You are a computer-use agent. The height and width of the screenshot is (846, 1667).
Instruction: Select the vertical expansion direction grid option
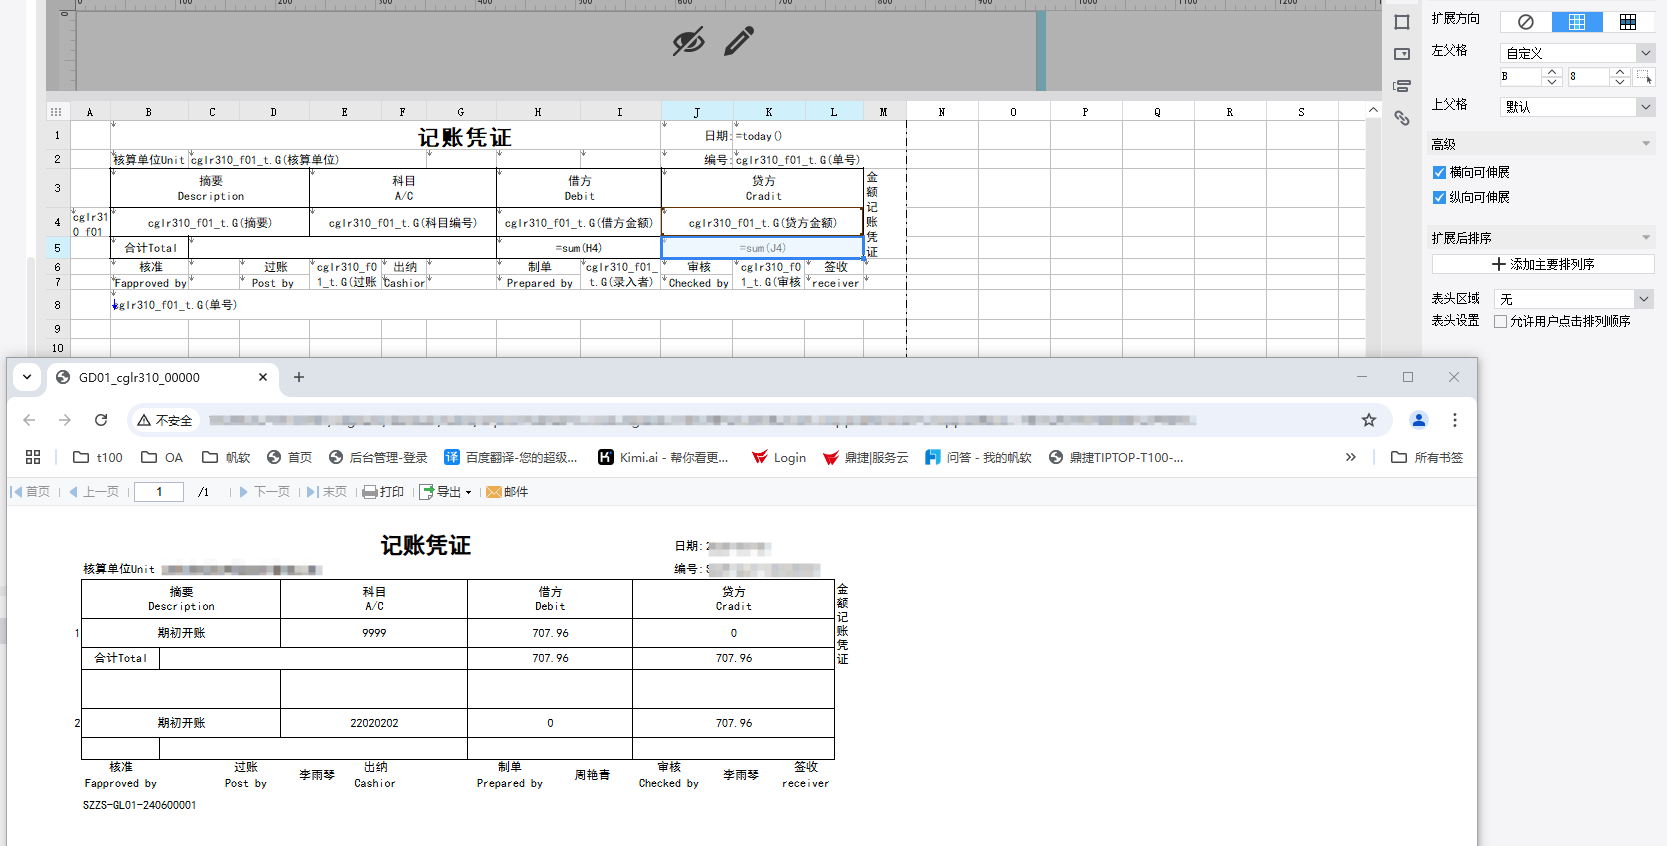click(x=1577, y=22)
